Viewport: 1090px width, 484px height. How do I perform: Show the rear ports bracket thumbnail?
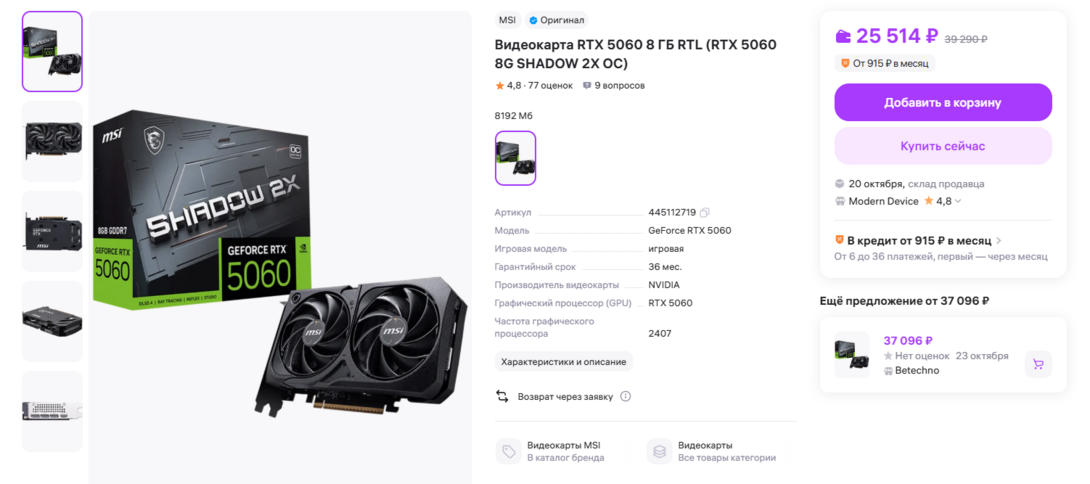tap(52, 411)
